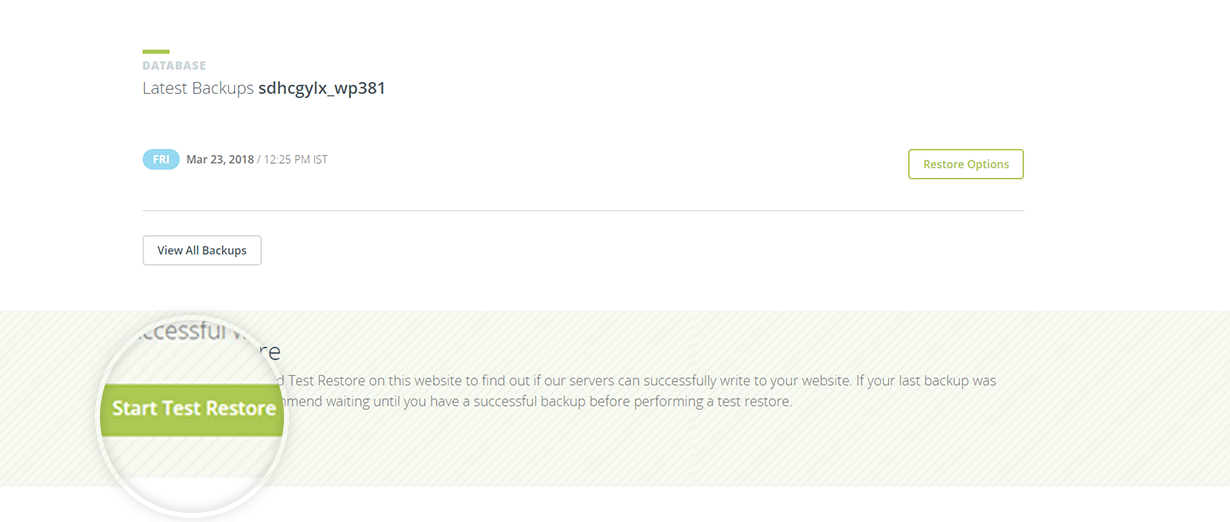Viewport: 1230px width, 522px height.
Task: Click the Restore Options button
Action: click(x=965, y=164)
